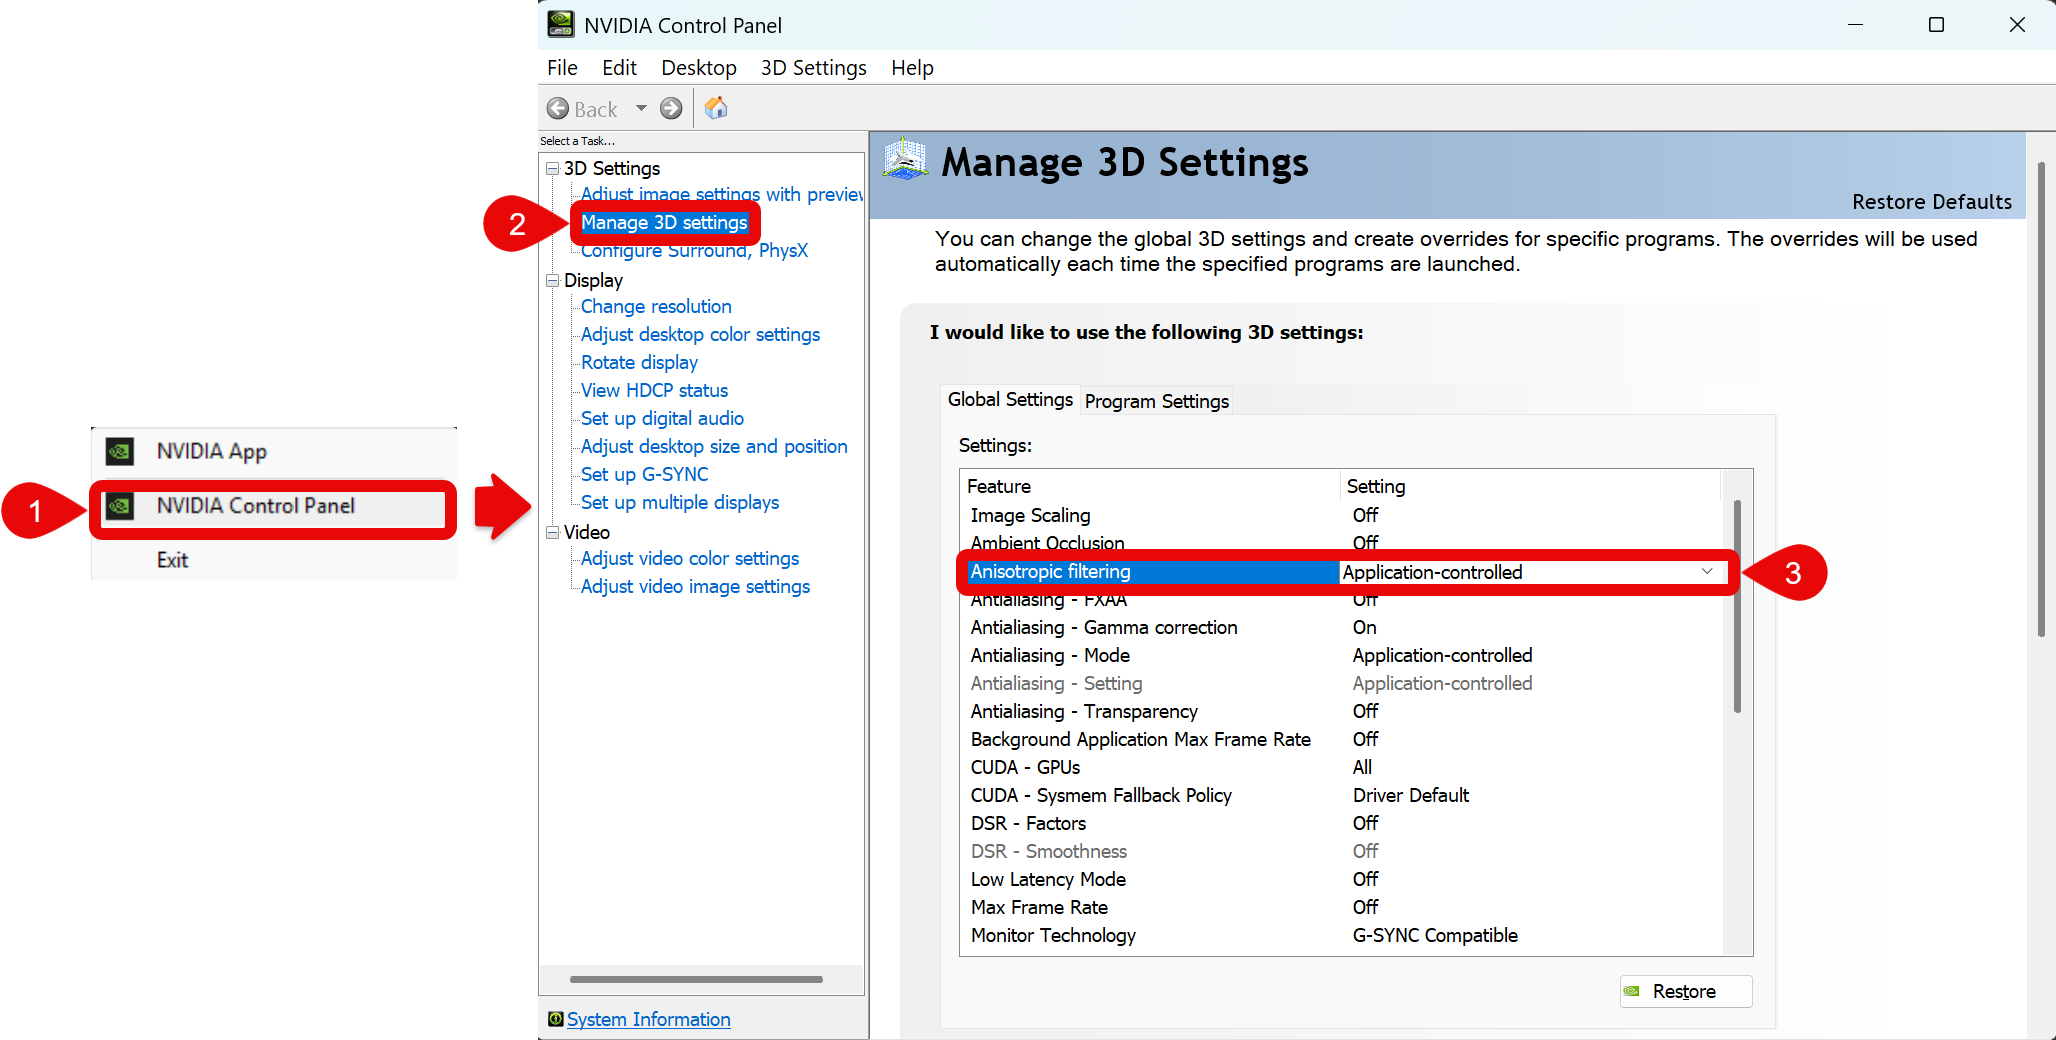
Task: Select the Low Latency Mode row
Action: [x=1341, y=879]
